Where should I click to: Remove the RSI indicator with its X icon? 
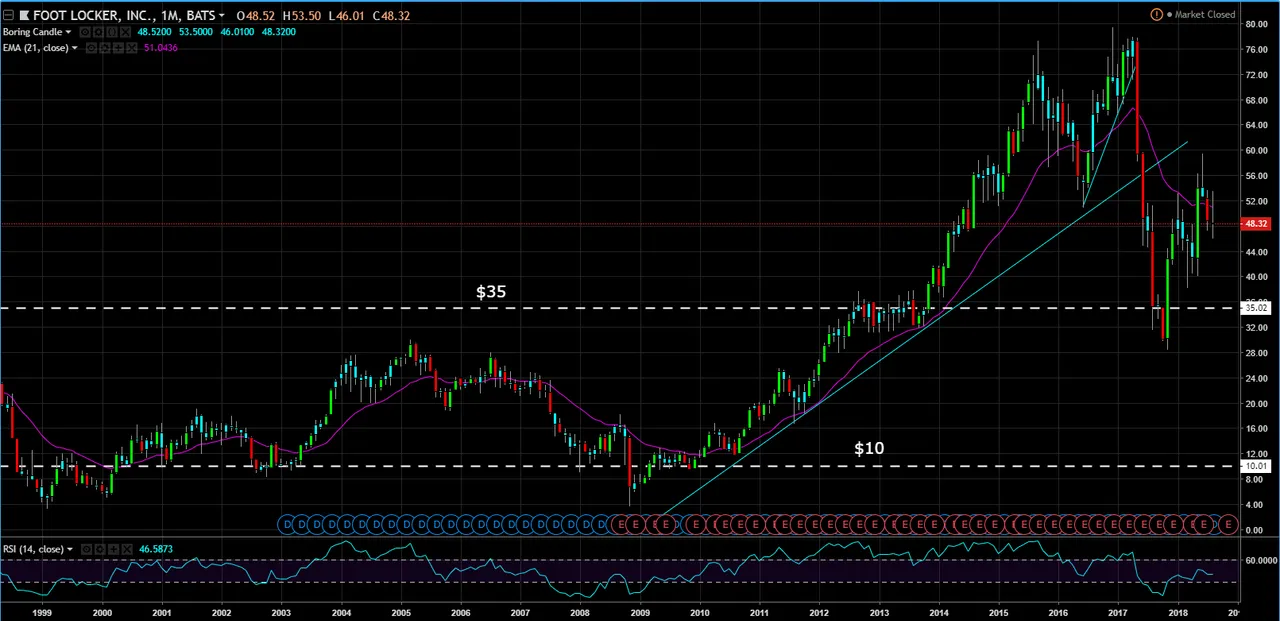click(x=127, y=549)
